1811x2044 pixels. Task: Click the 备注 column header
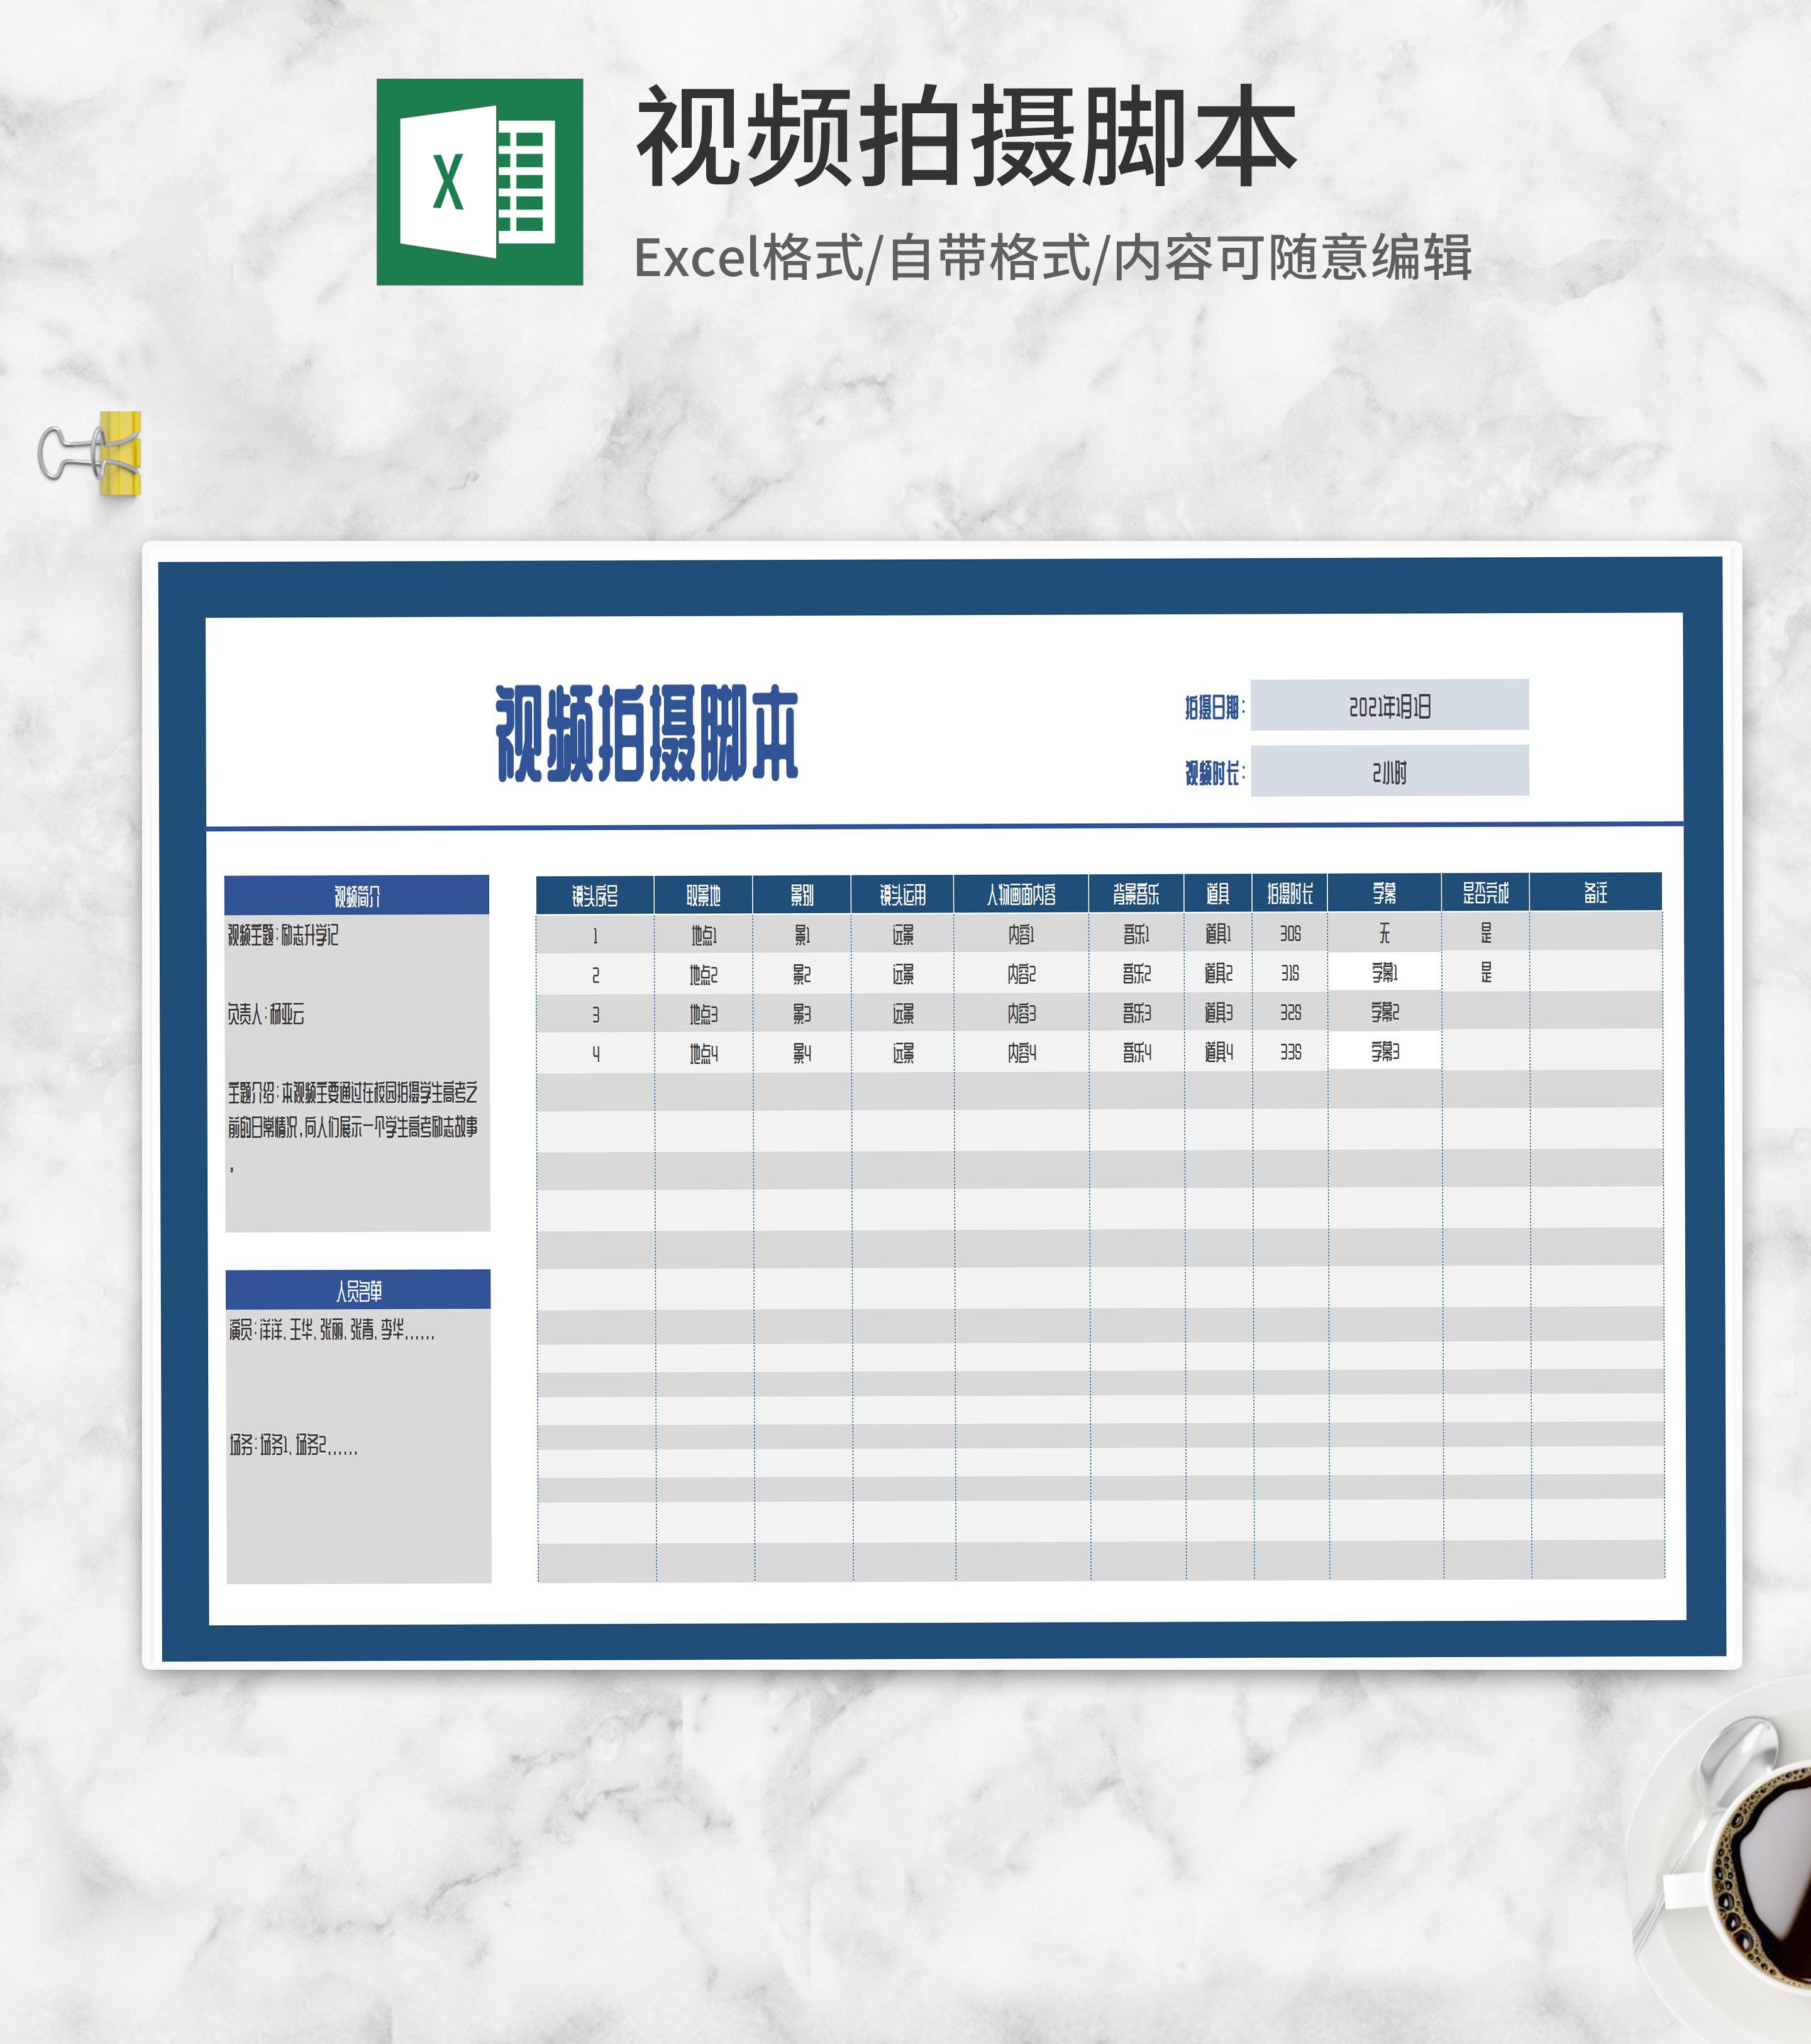point(1595,892)
